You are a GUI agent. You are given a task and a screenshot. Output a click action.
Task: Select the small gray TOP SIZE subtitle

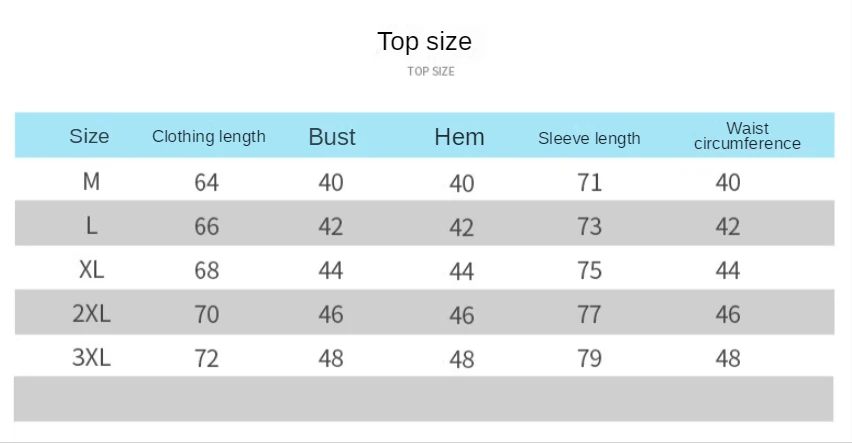click(431, 71)
